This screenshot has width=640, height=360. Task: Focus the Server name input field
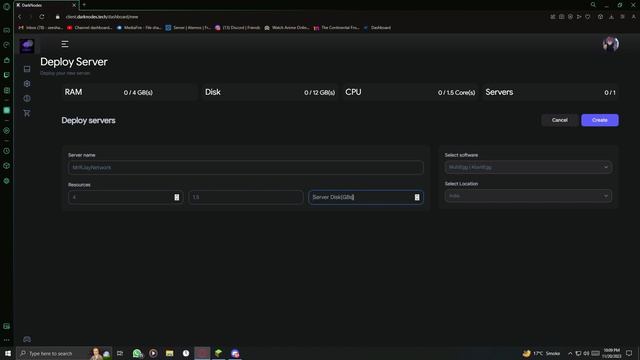pyautogui.click(x=246, y=167)
